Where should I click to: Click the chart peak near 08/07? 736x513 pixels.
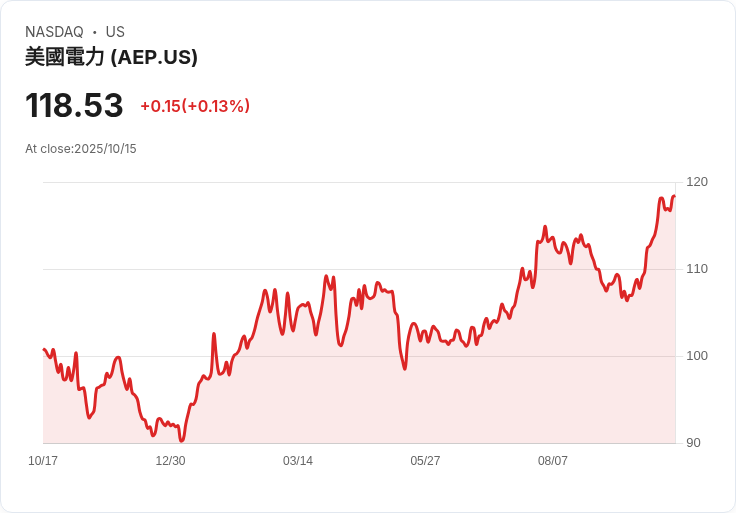545,227
